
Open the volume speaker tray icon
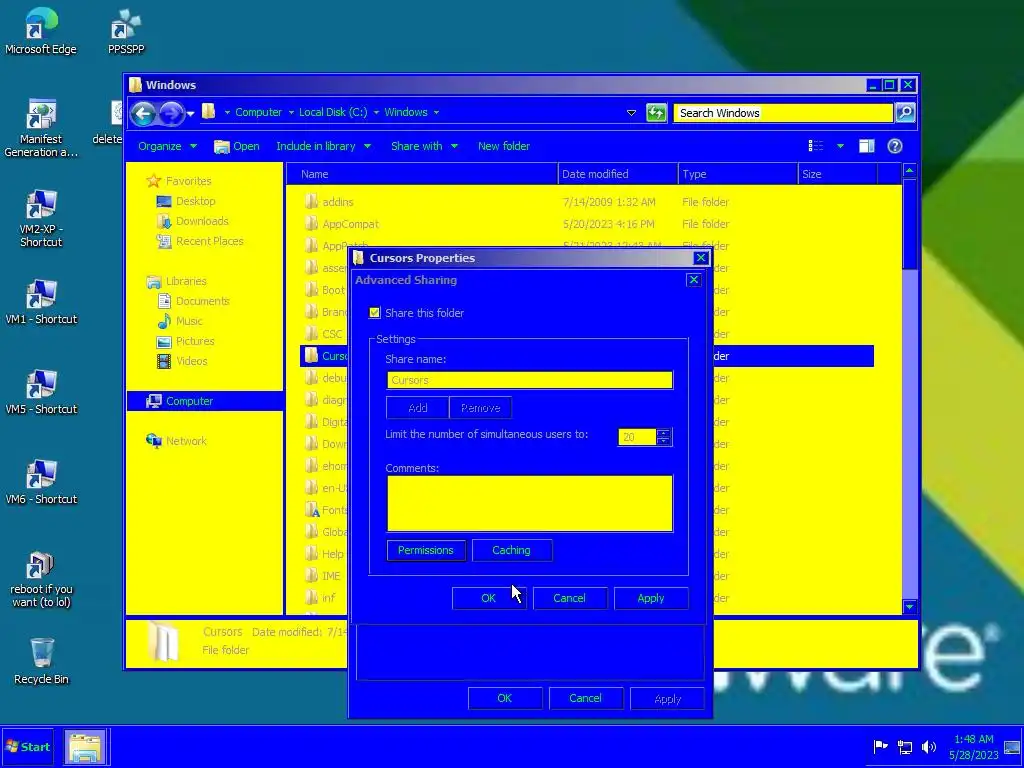[x=928, y=746]
